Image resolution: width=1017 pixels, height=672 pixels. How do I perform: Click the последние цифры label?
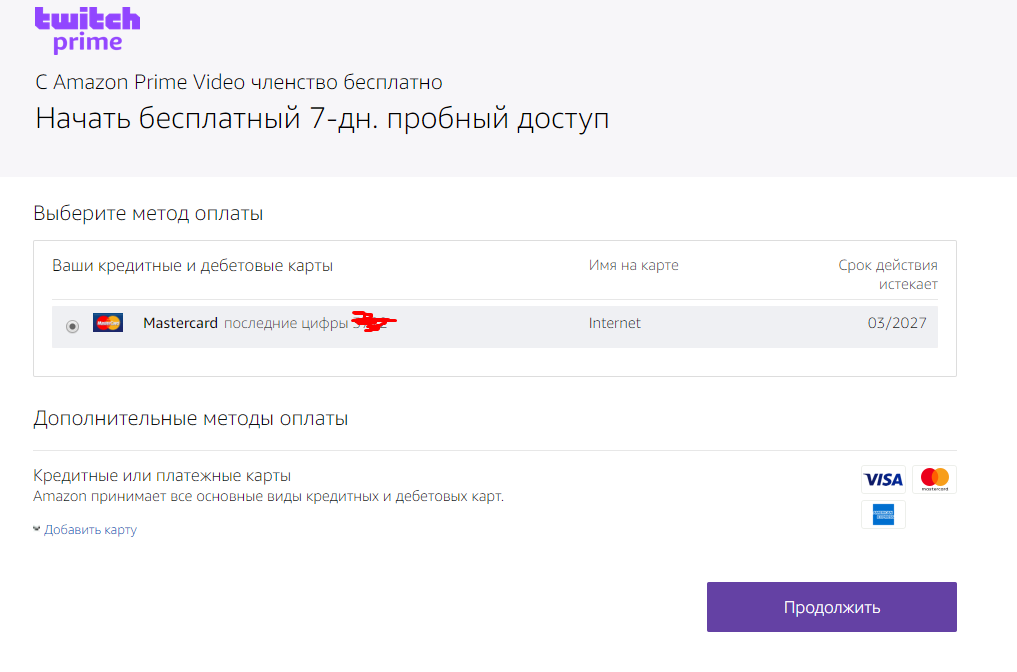[x=286, y=323]
